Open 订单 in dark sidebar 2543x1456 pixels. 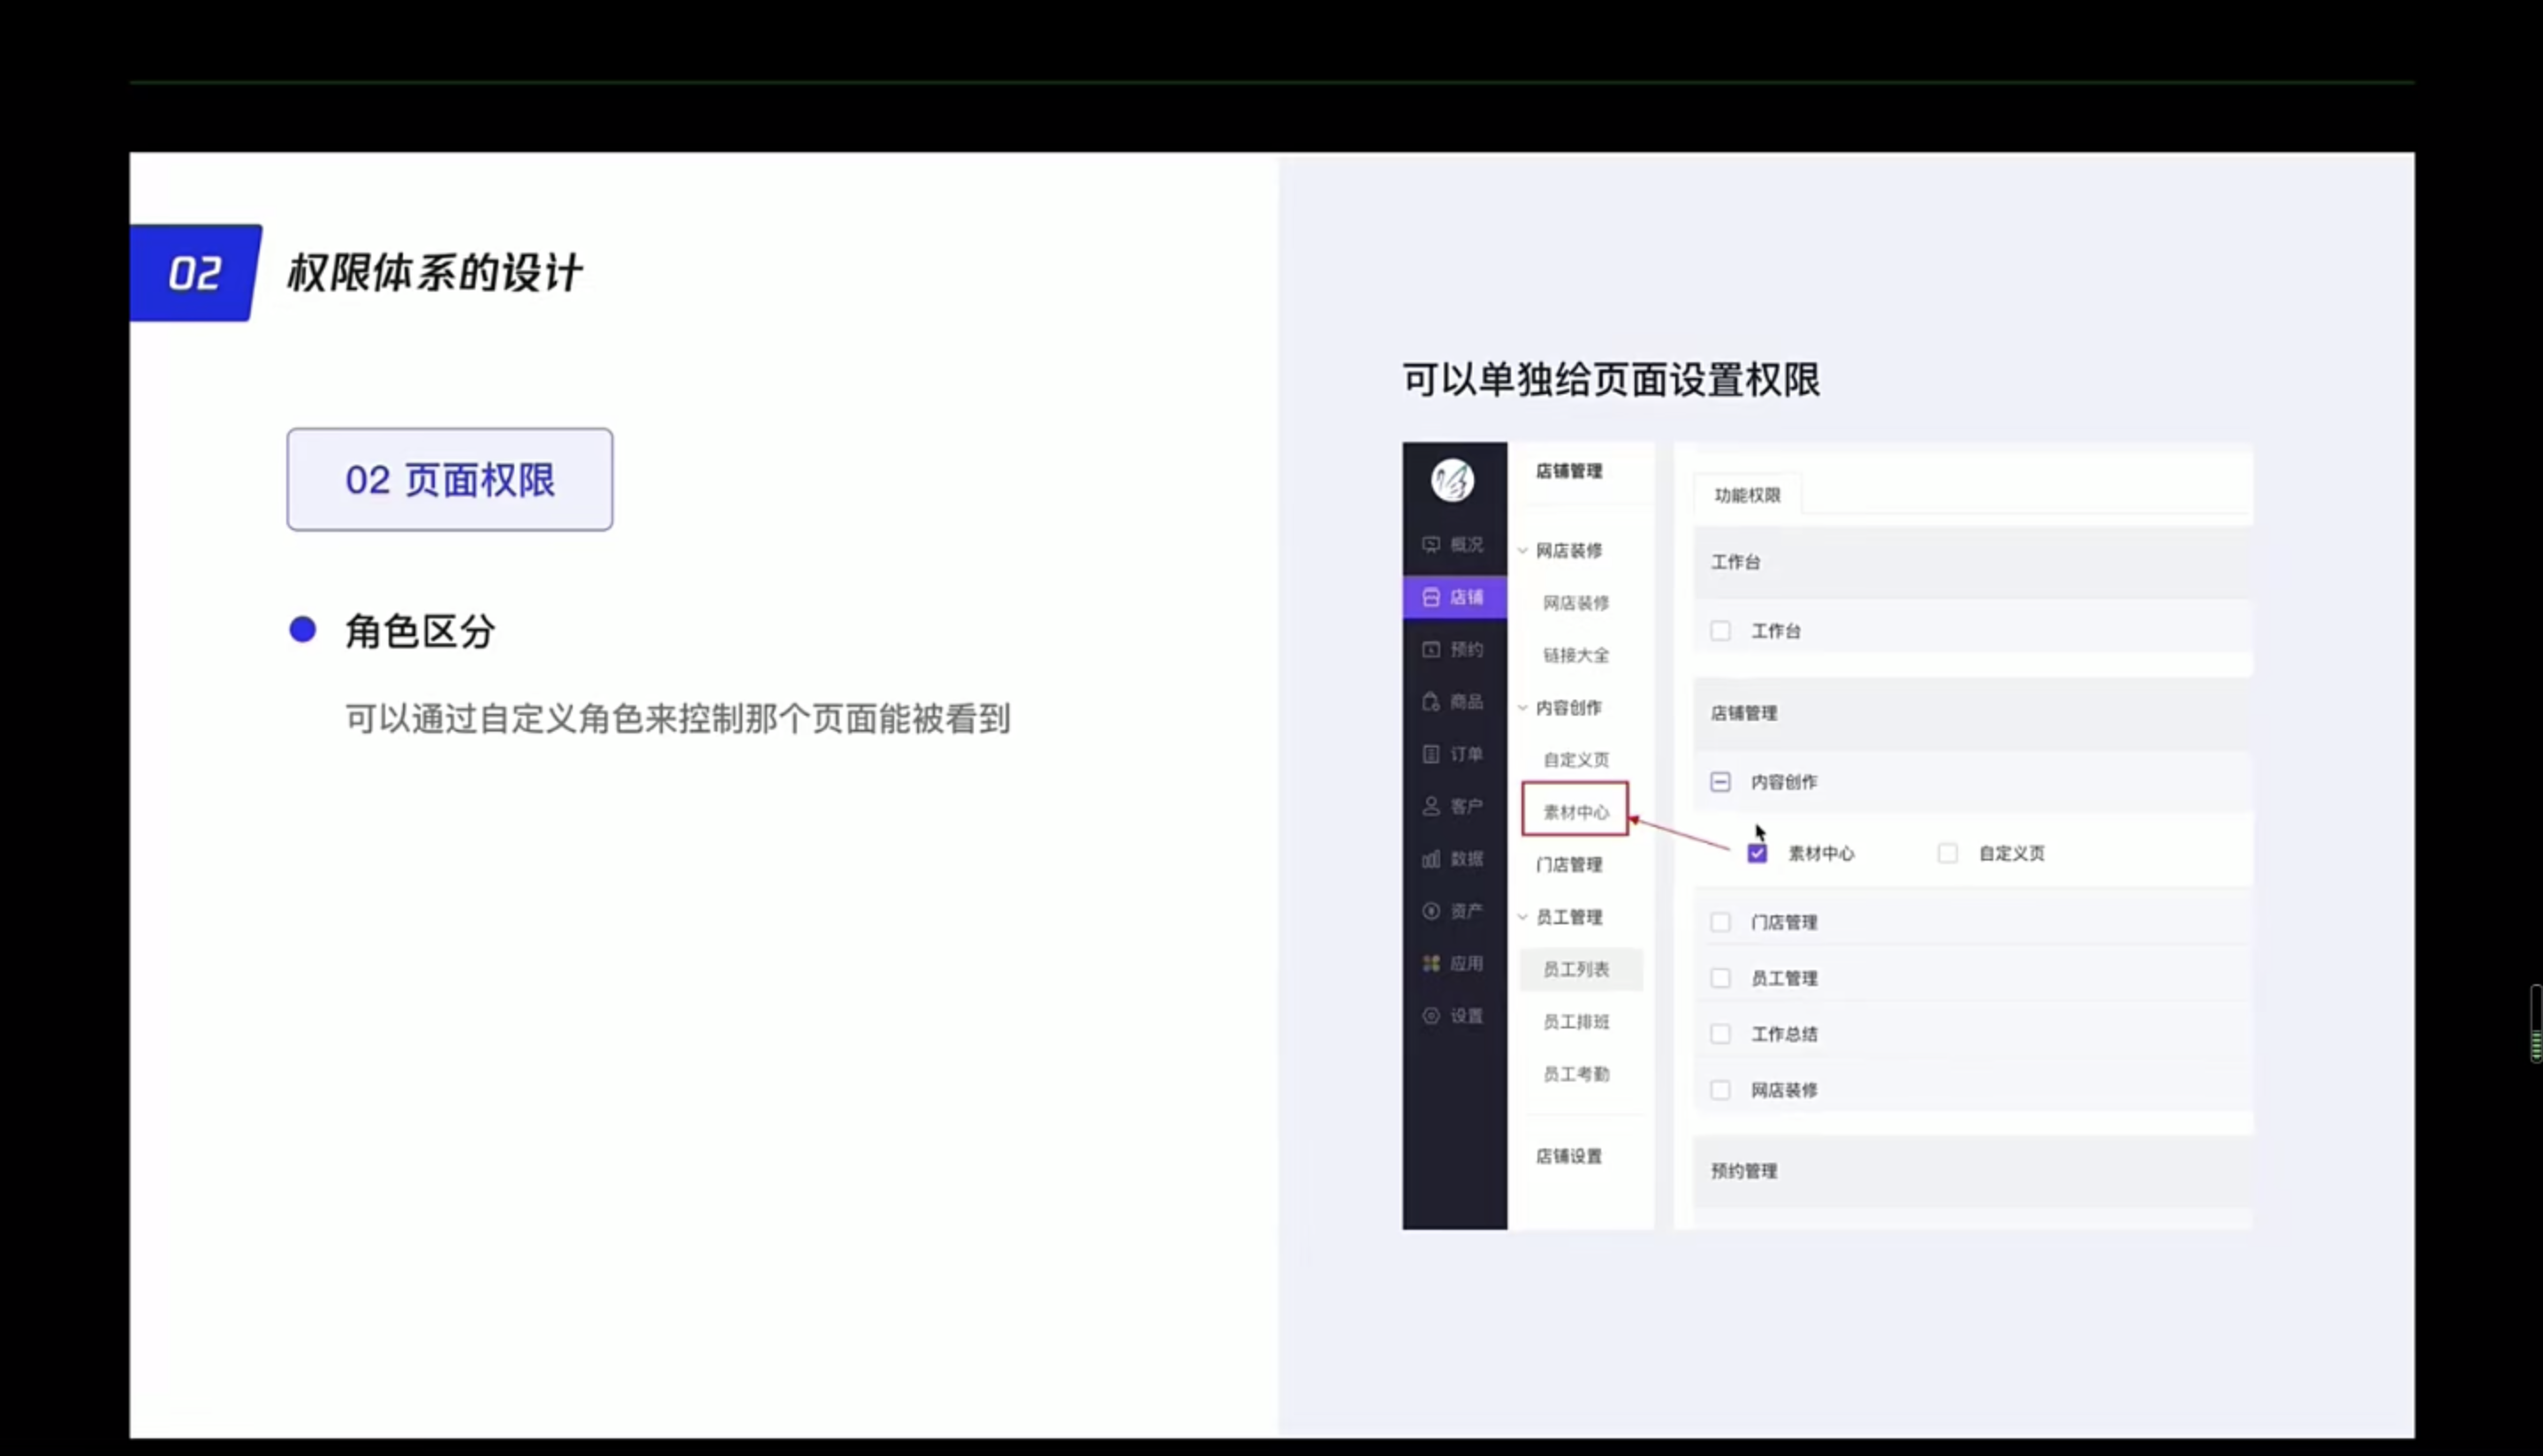click(1453, 754)
